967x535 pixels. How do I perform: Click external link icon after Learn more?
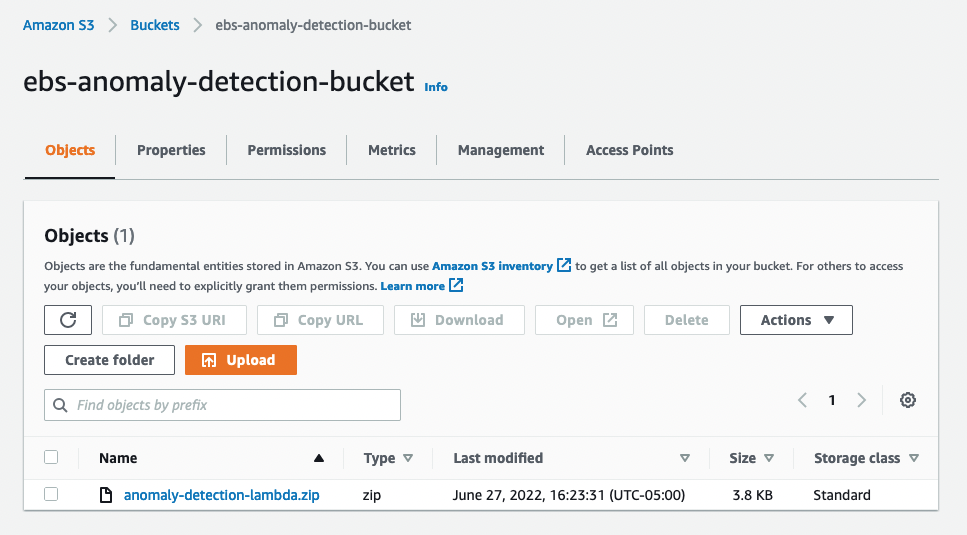point(456,285)
